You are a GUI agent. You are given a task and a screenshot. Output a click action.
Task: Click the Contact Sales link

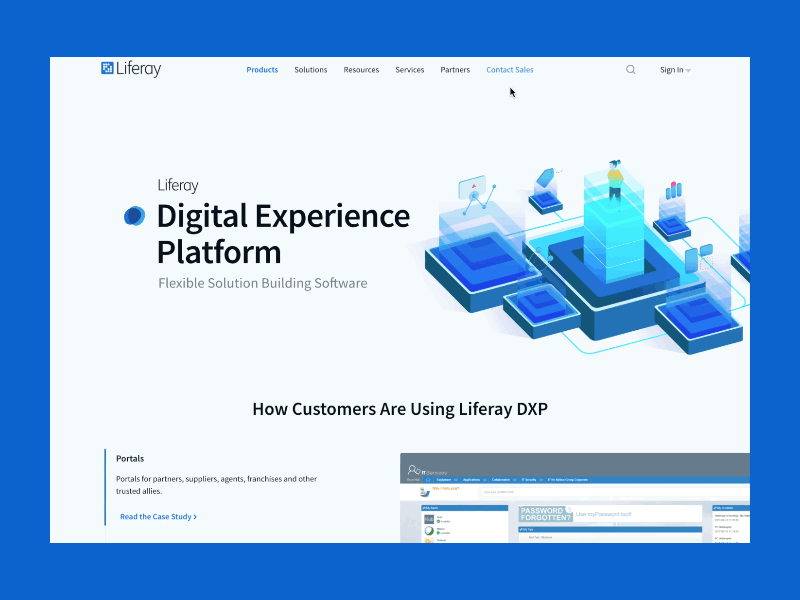pos(509,69)
